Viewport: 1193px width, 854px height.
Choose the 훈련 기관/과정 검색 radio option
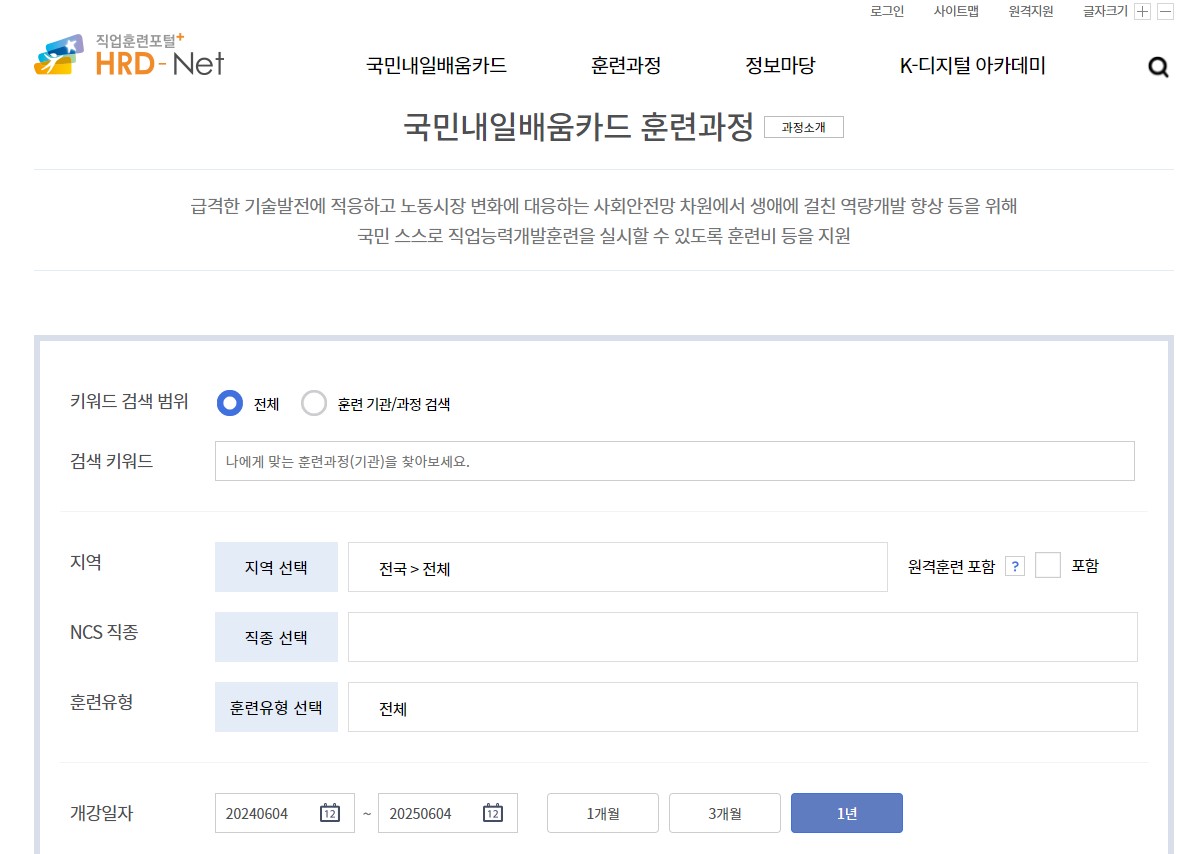pyautogui.click(x=314, y=403)
